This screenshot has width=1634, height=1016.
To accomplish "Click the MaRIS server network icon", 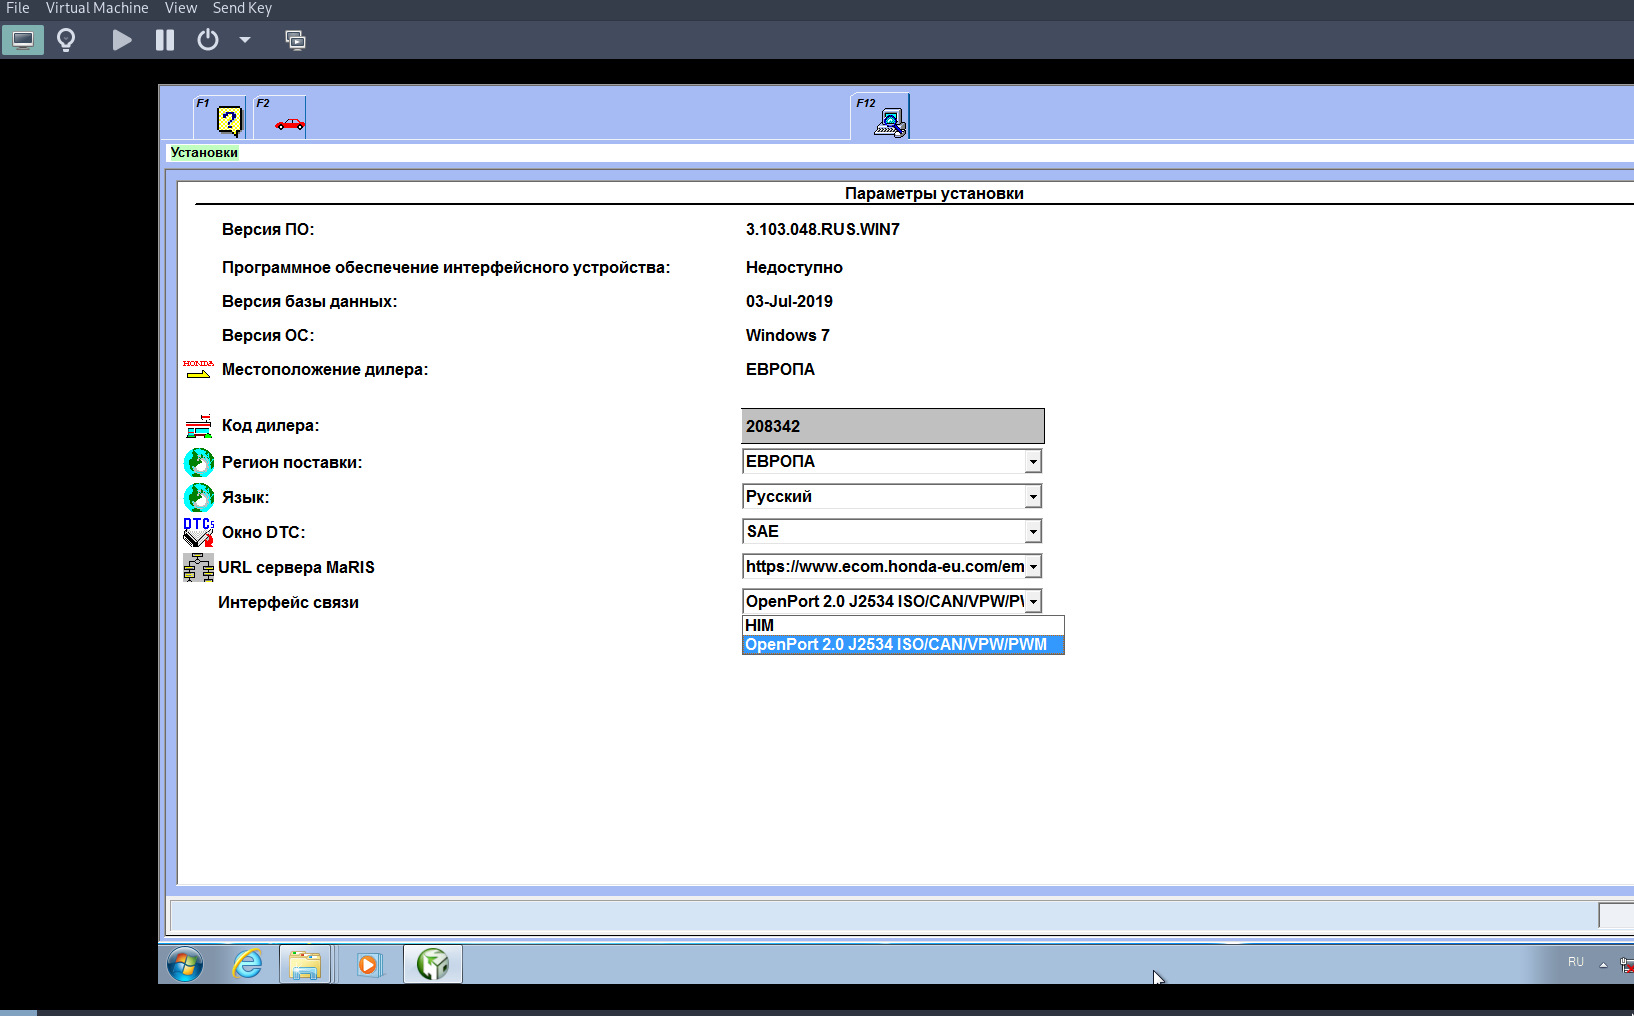I will pyautogui.click(x=198, y=567).
